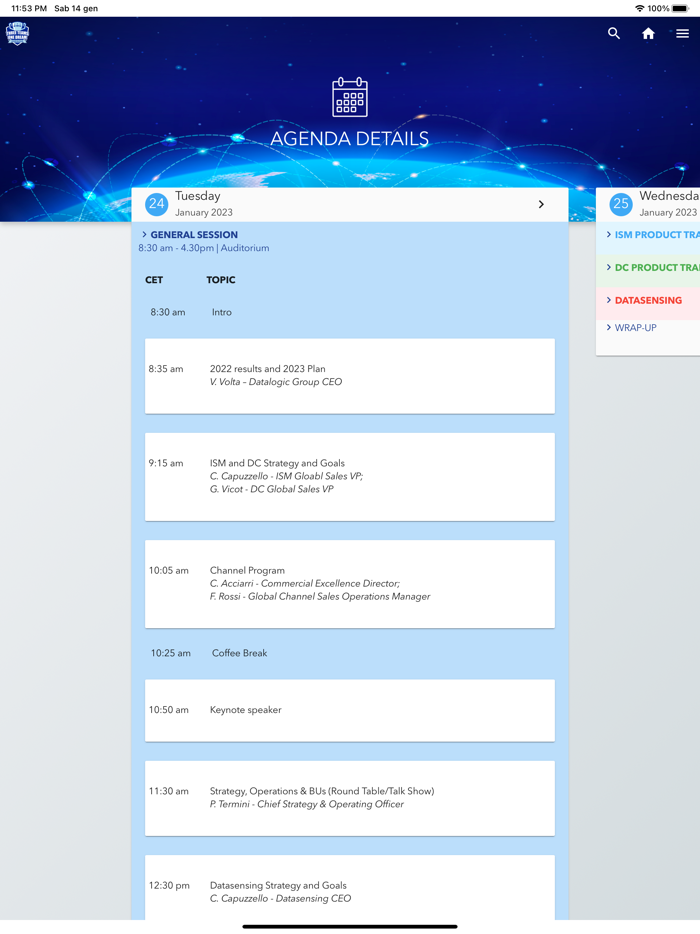Expand Tuesday card with right chevron
This screenshot has width=700, height=934.
pyautogui.click(x=541, y=204)
